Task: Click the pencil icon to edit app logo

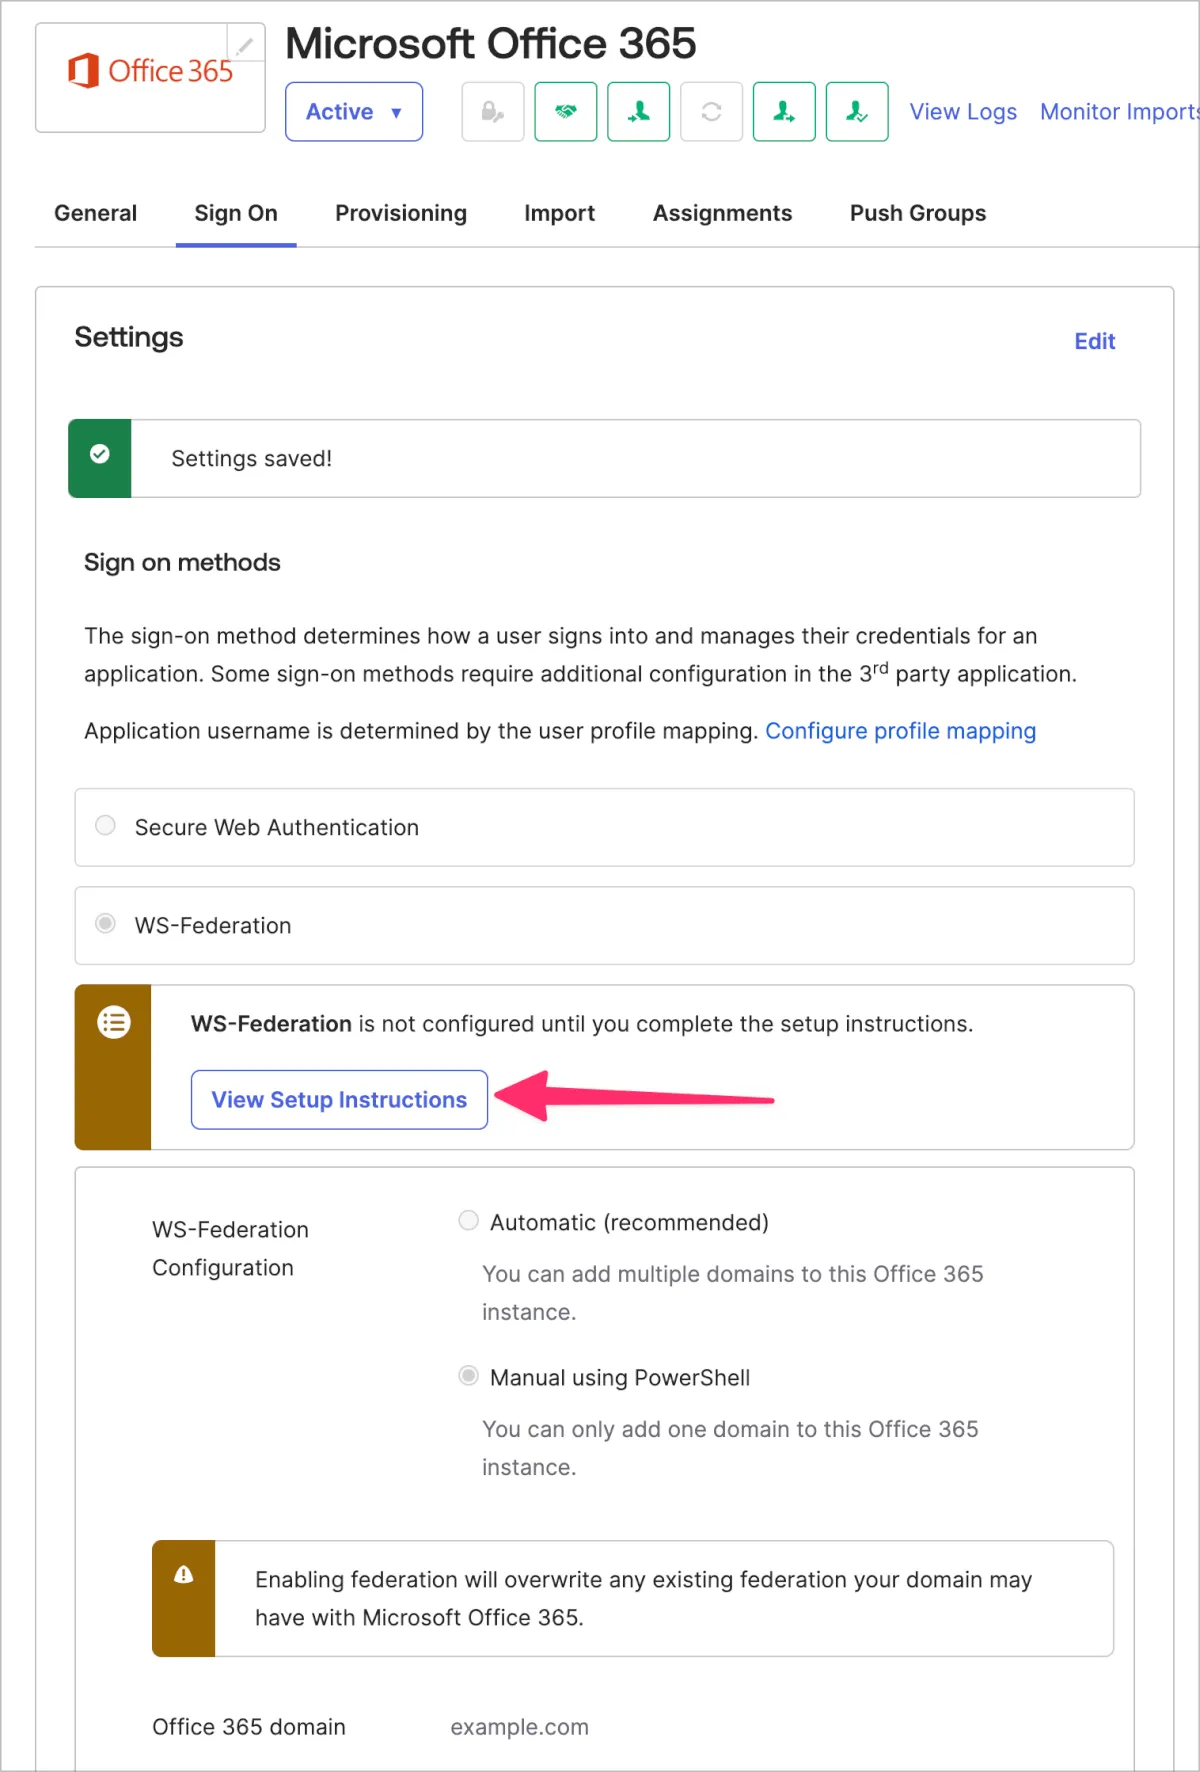Action: click(245, 45)
